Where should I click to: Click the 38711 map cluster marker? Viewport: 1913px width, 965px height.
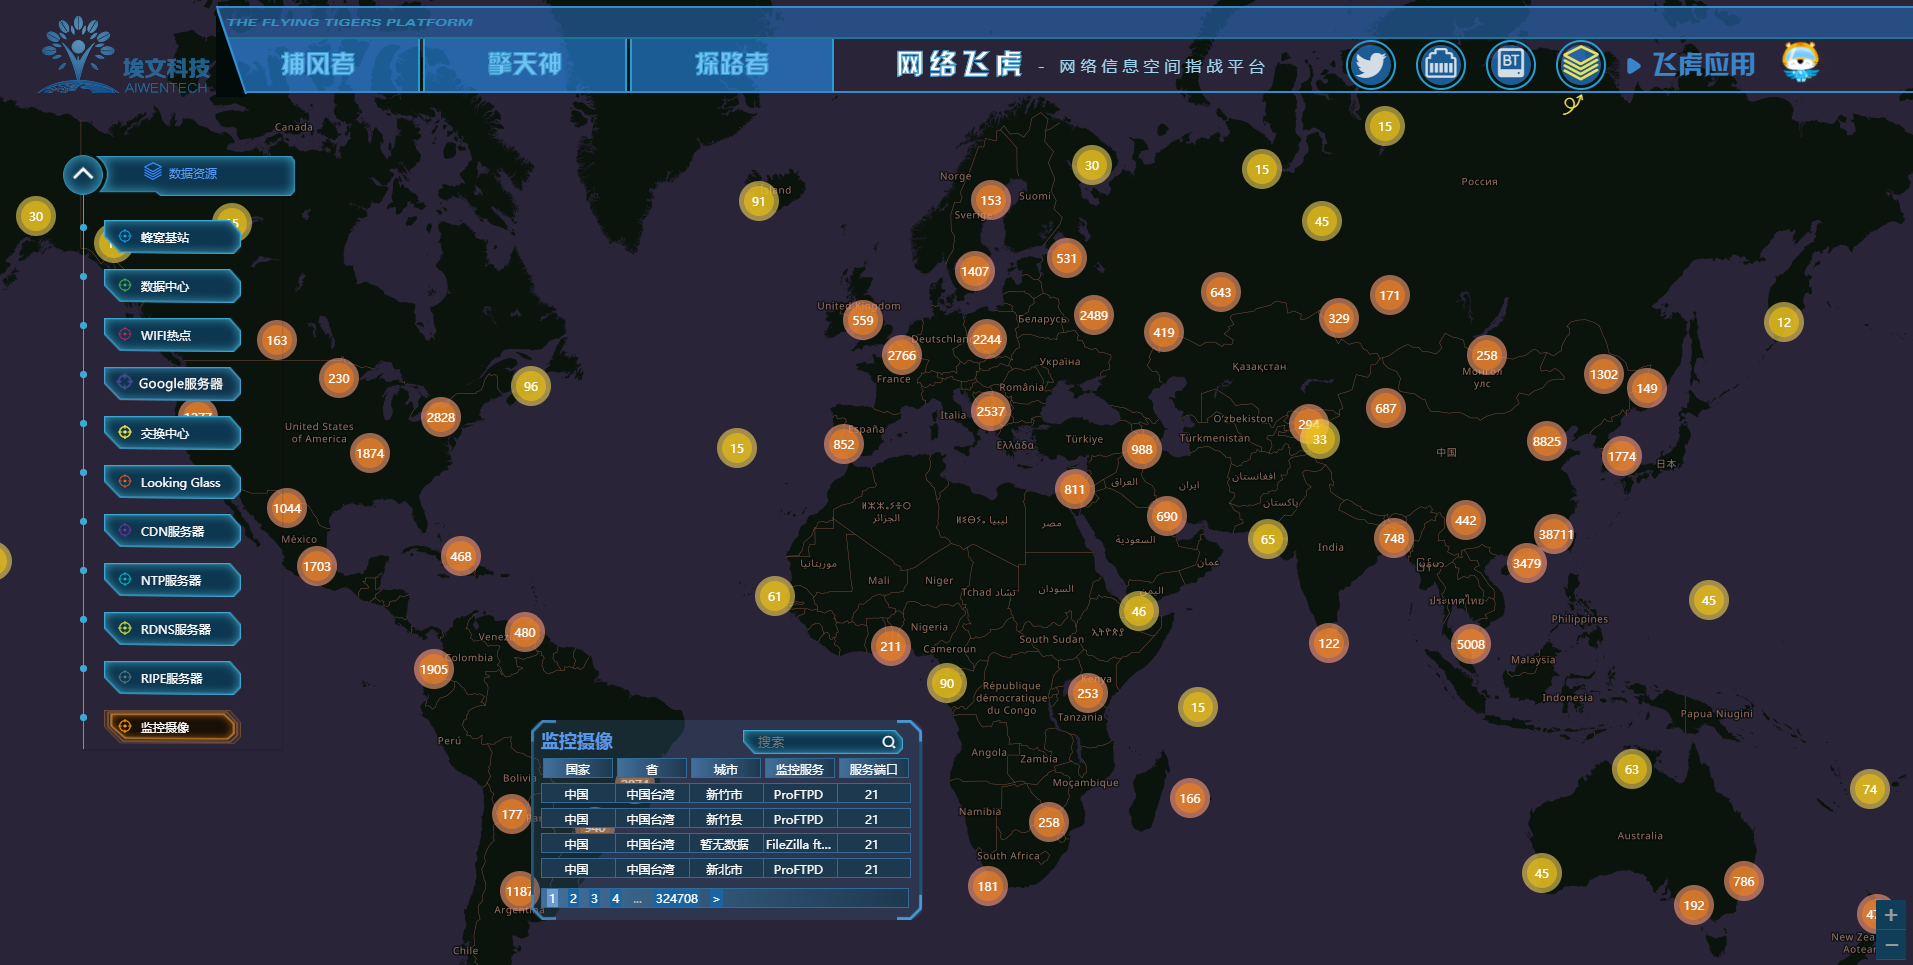point(1554,534)
